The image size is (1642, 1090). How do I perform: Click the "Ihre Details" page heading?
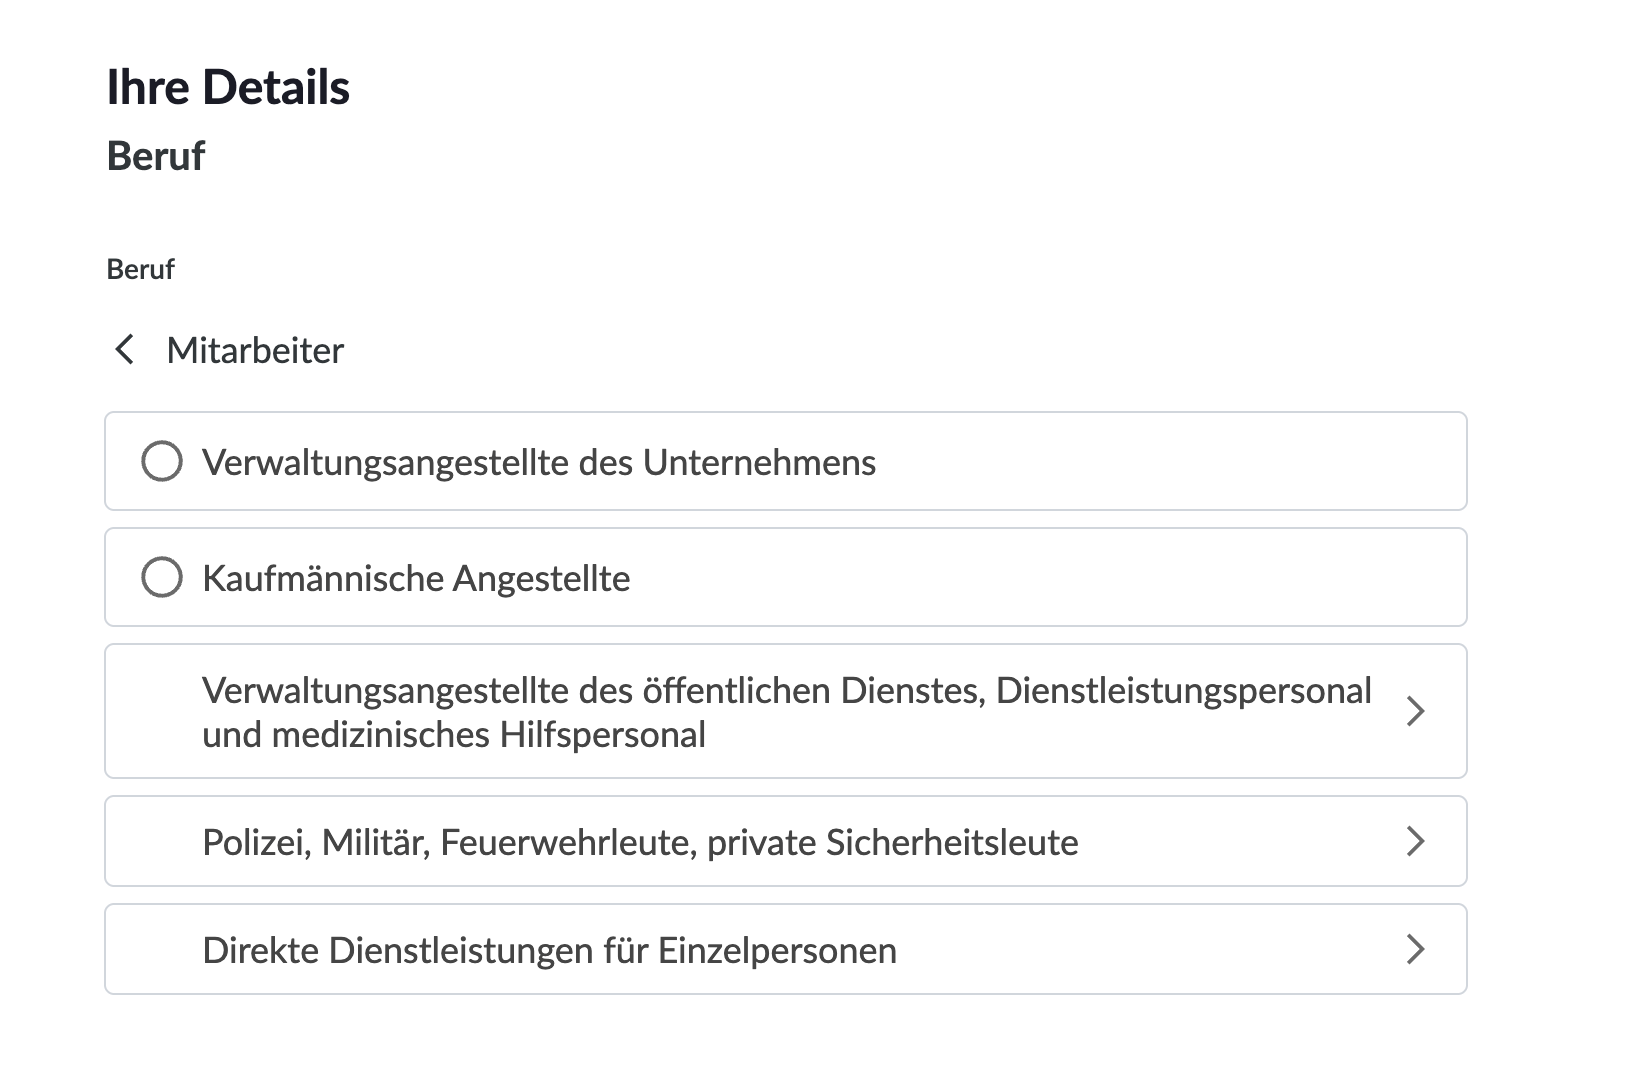coord(229,87)
